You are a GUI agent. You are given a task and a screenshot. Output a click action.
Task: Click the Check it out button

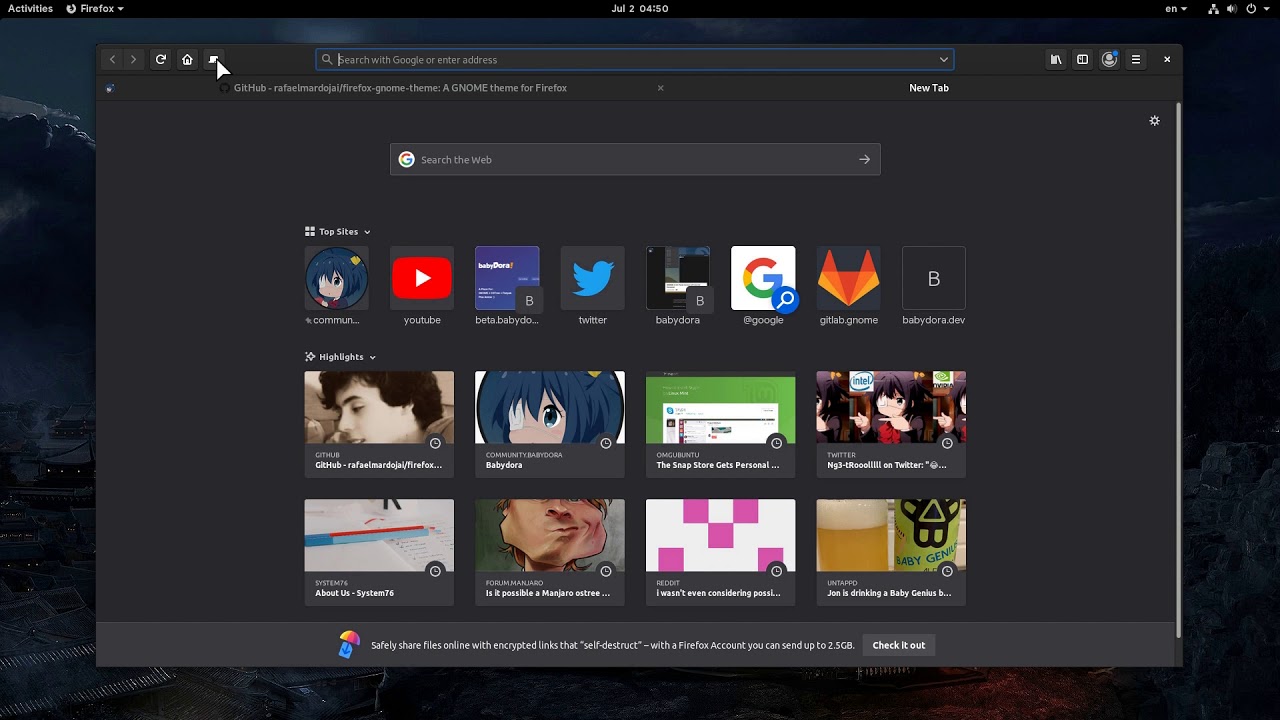coord(899,645)
